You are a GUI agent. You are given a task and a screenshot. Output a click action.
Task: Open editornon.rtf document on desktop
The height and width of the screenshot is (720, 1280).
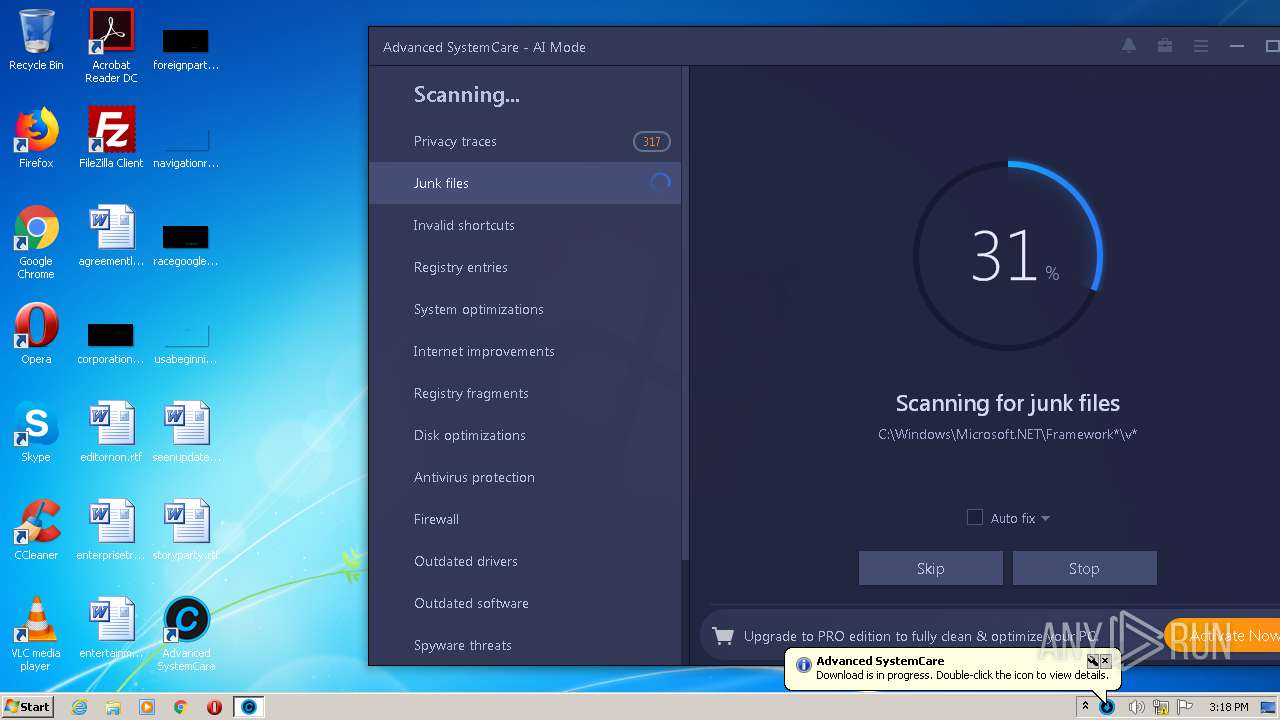[x=111, y=432]
